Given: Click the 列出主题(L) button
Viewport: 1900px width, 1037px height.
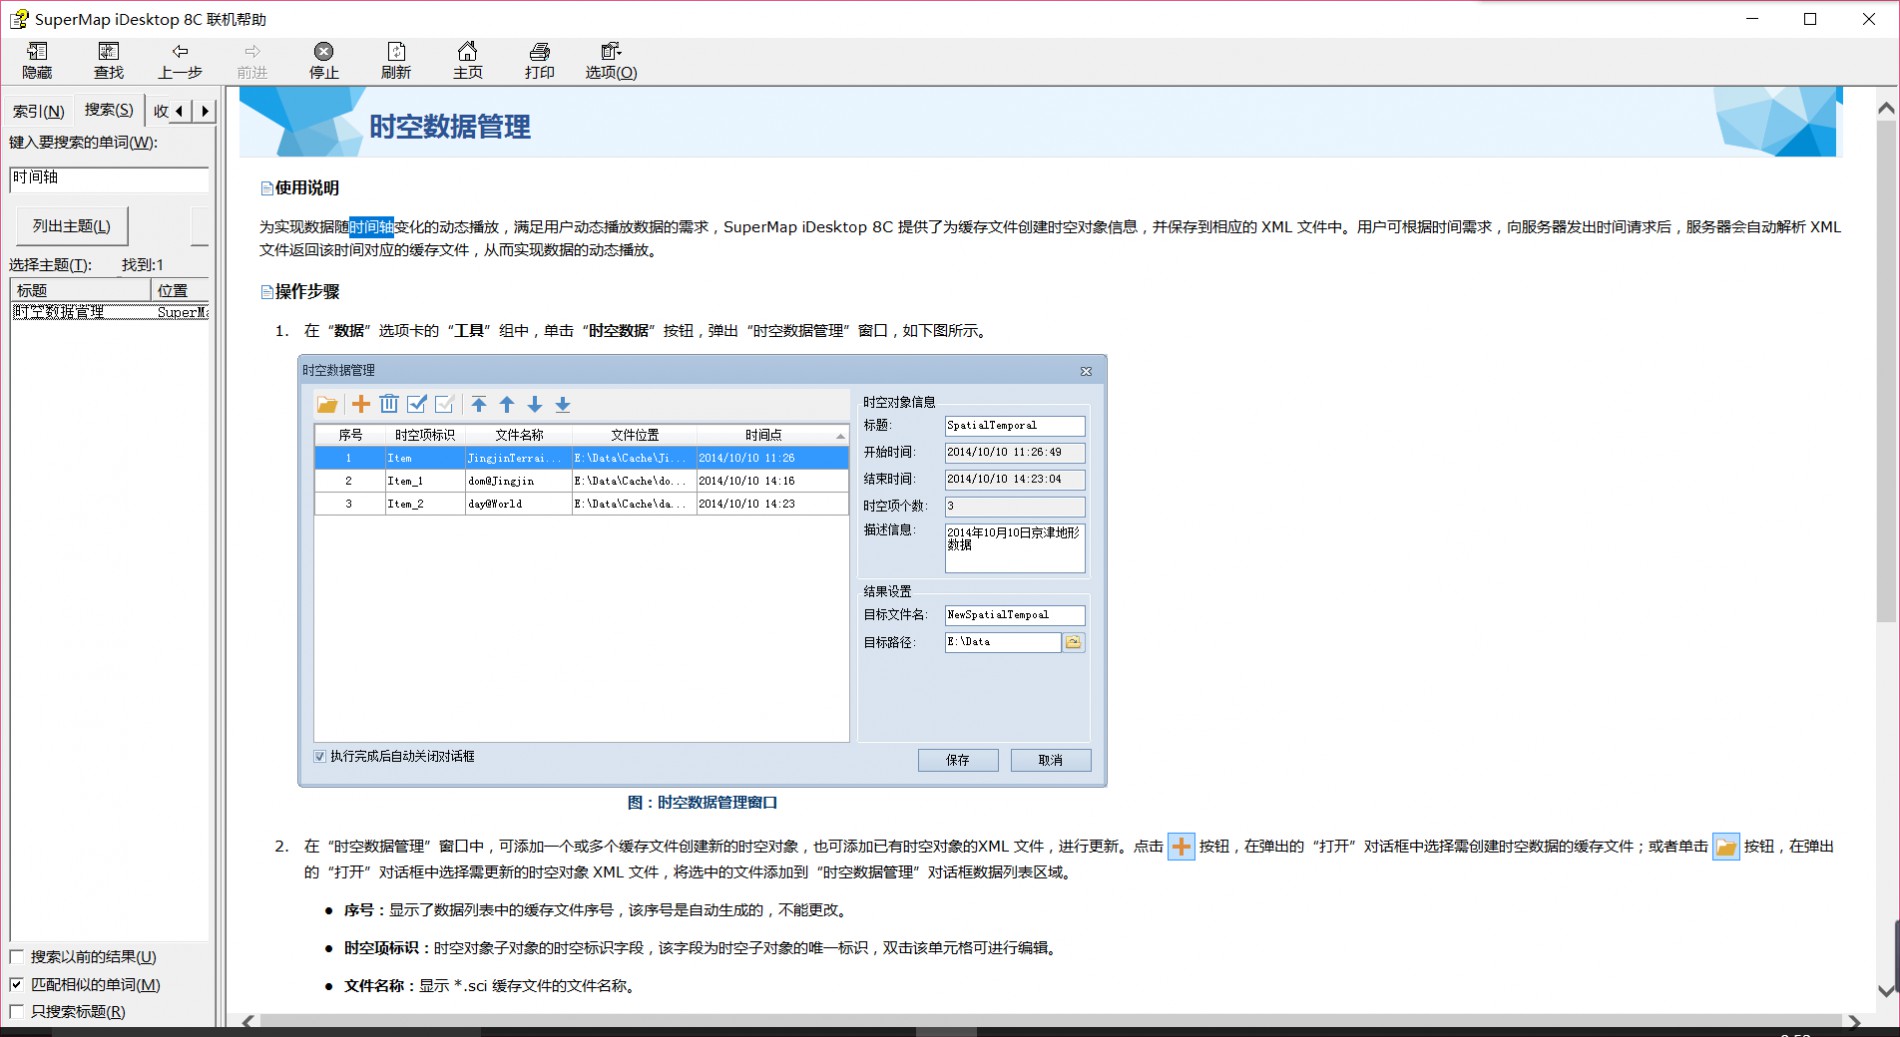Looking at the screenshot, I should (72, 226).
